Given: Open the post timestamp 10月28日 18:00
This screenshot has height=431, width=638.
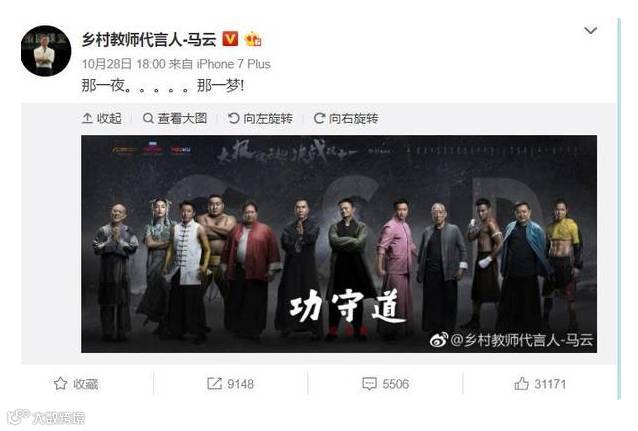Looking at the screenshot, I should pyautogui.click(x=124, y=64).
